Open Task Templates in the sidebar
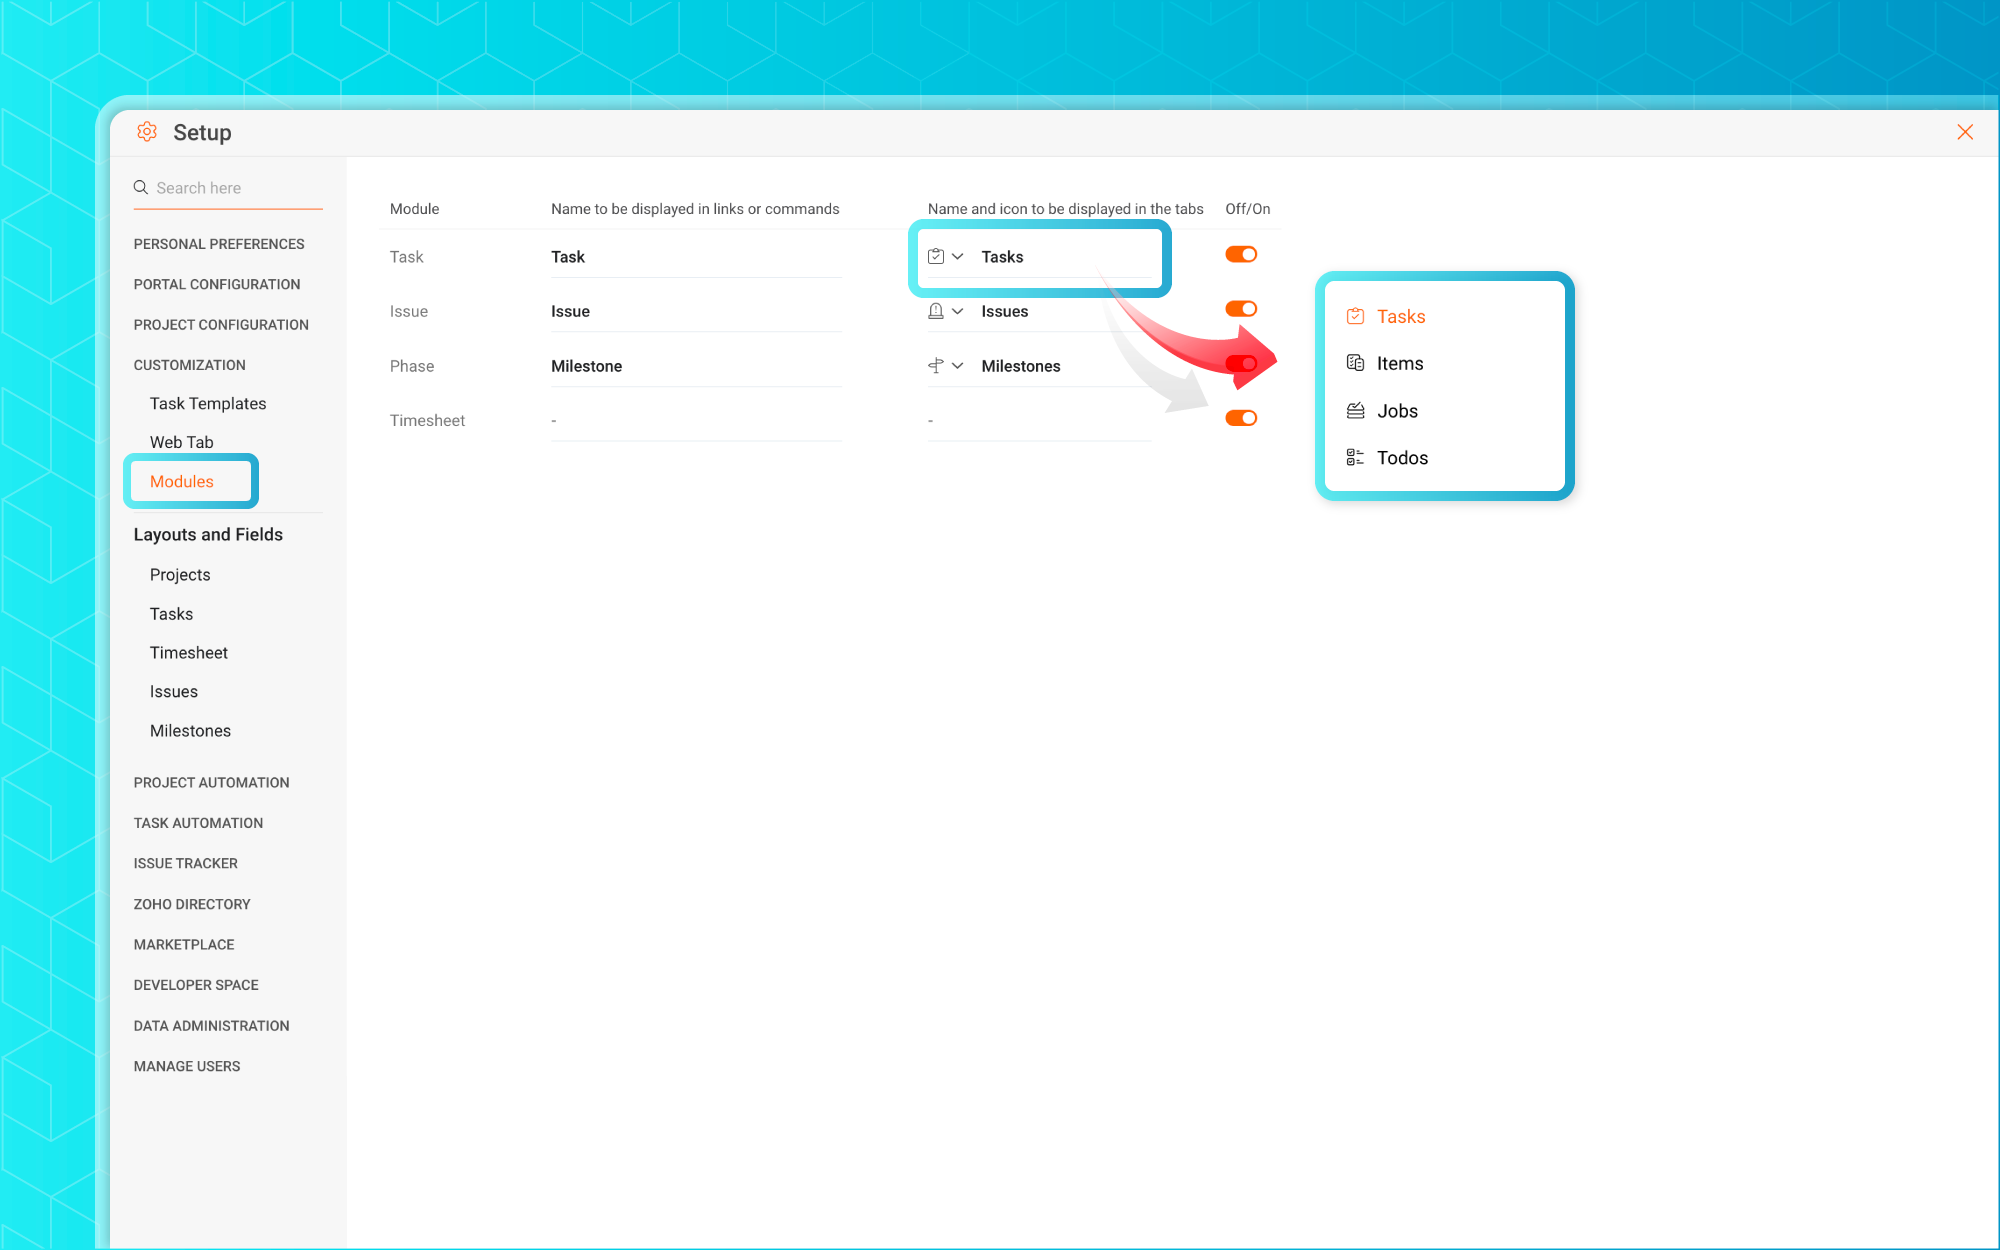 coord(208,403)
